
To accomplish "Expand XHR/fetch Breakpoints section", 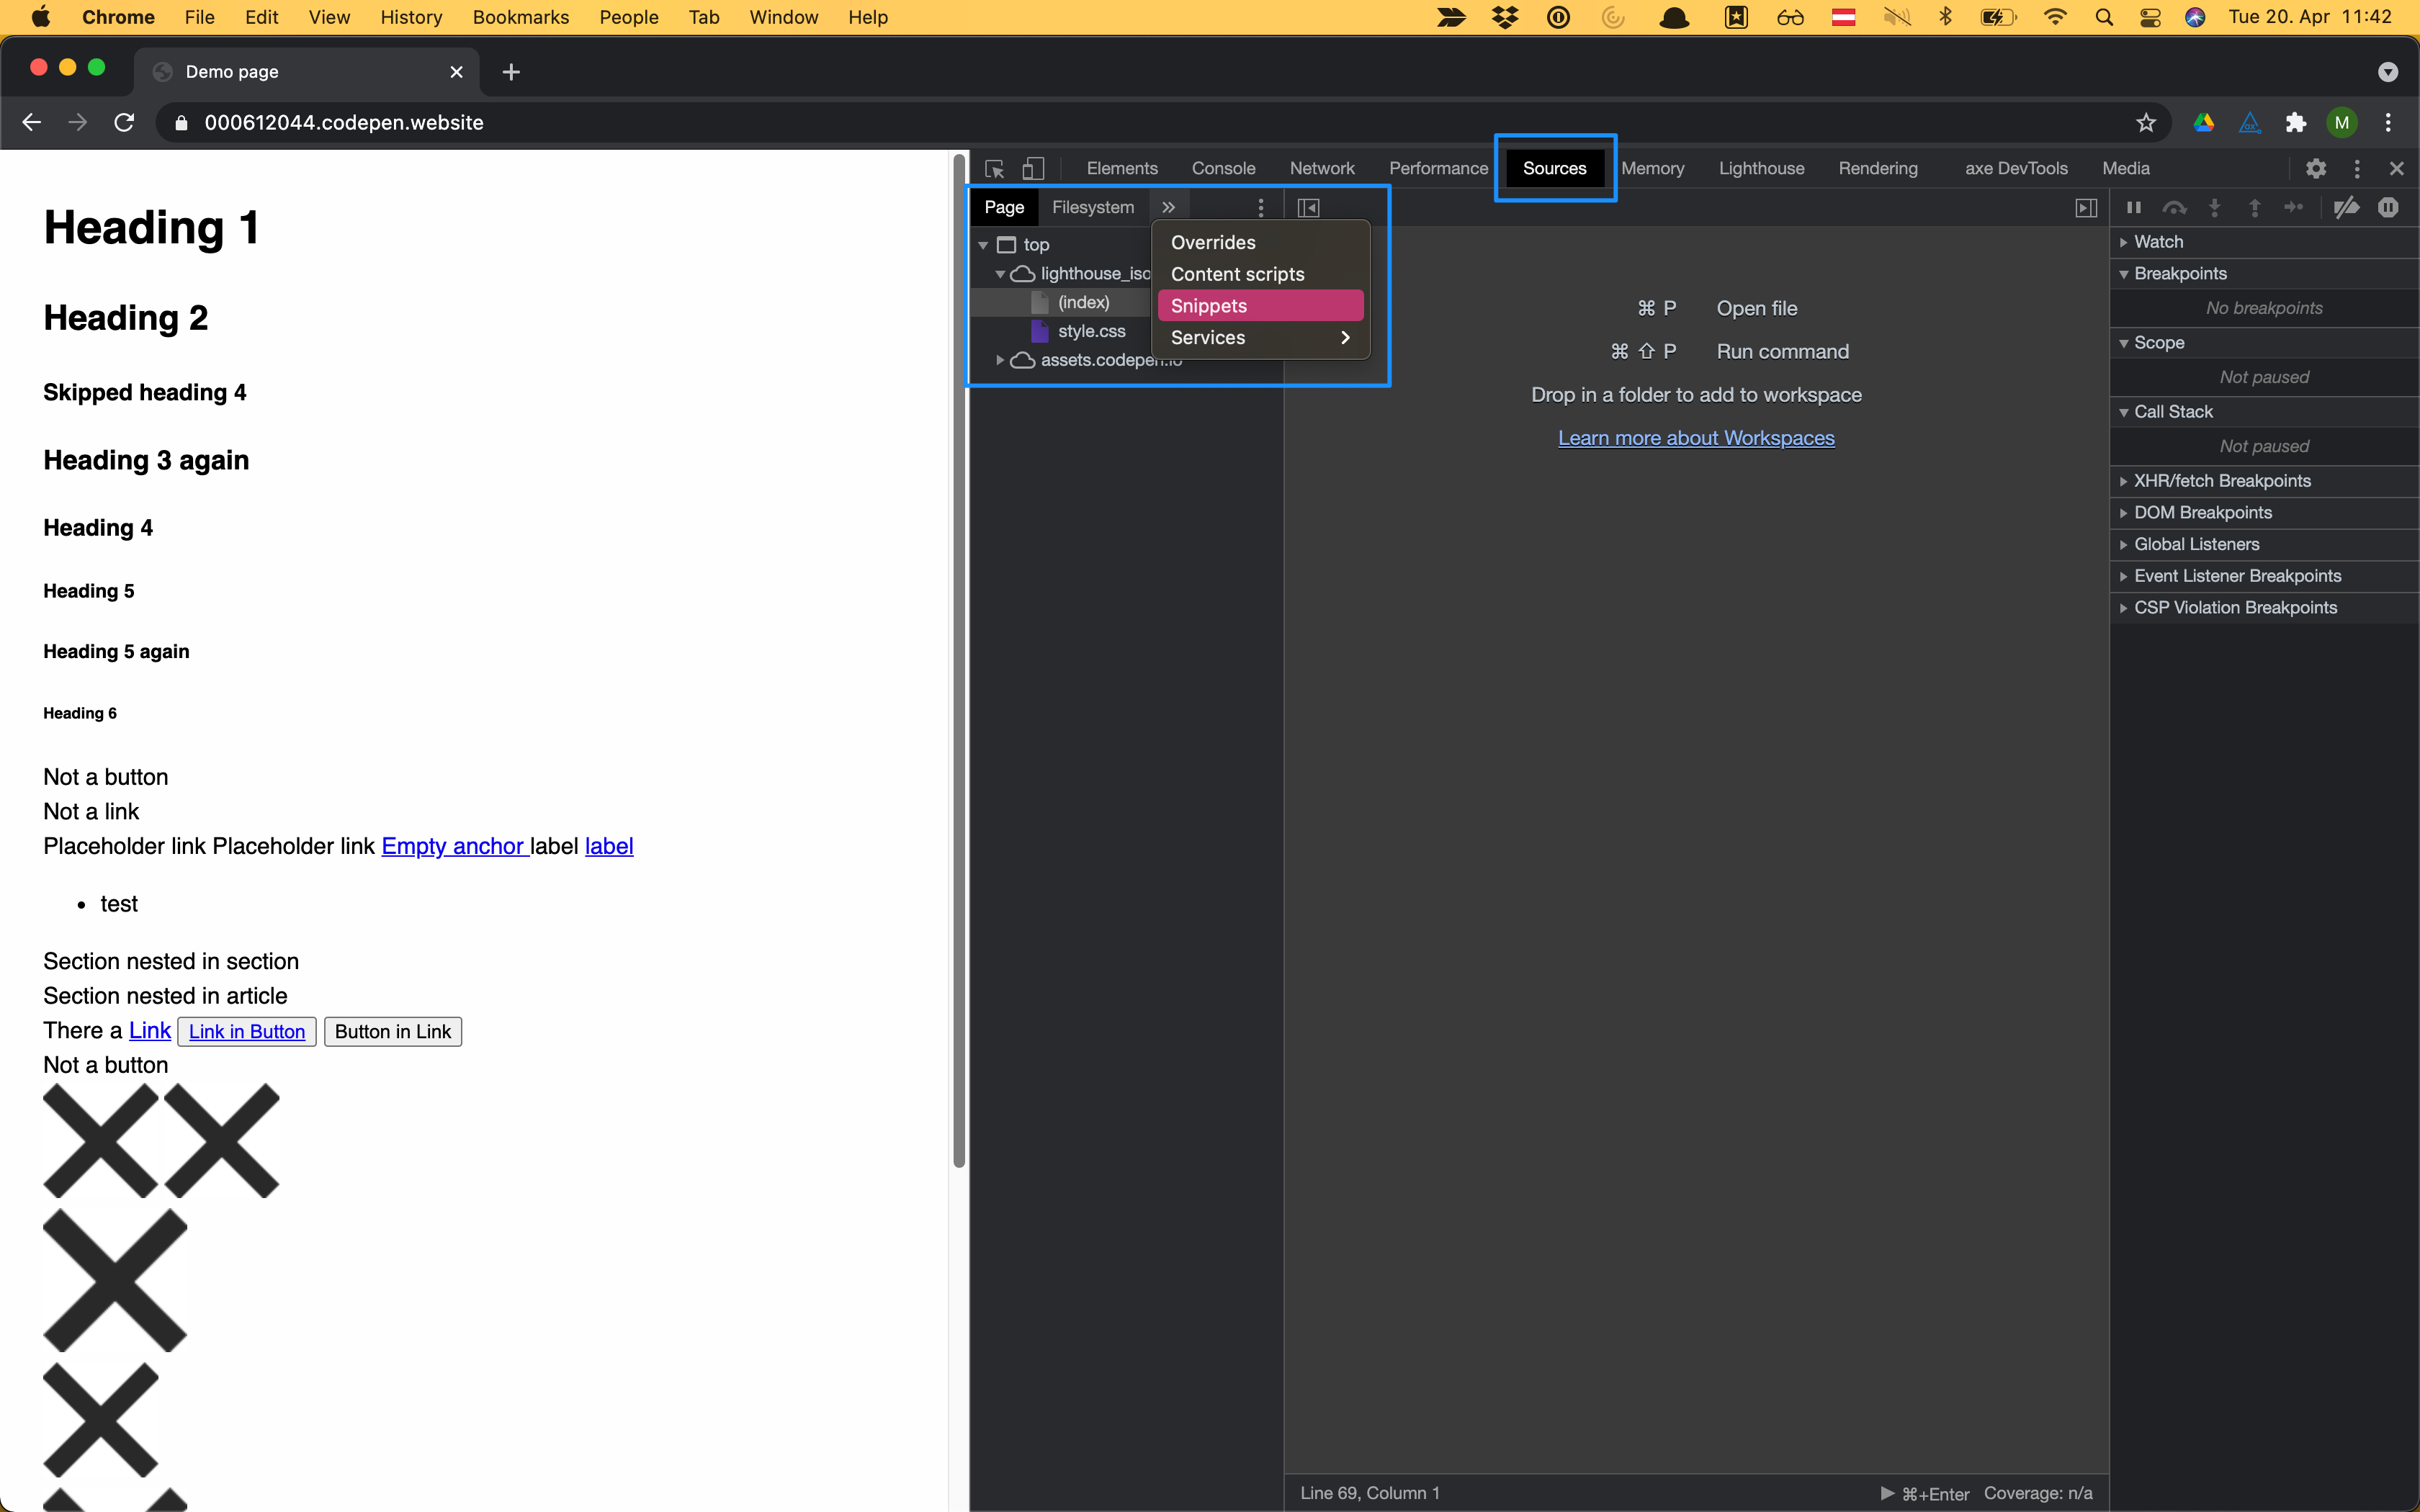I will (2222, 481).
